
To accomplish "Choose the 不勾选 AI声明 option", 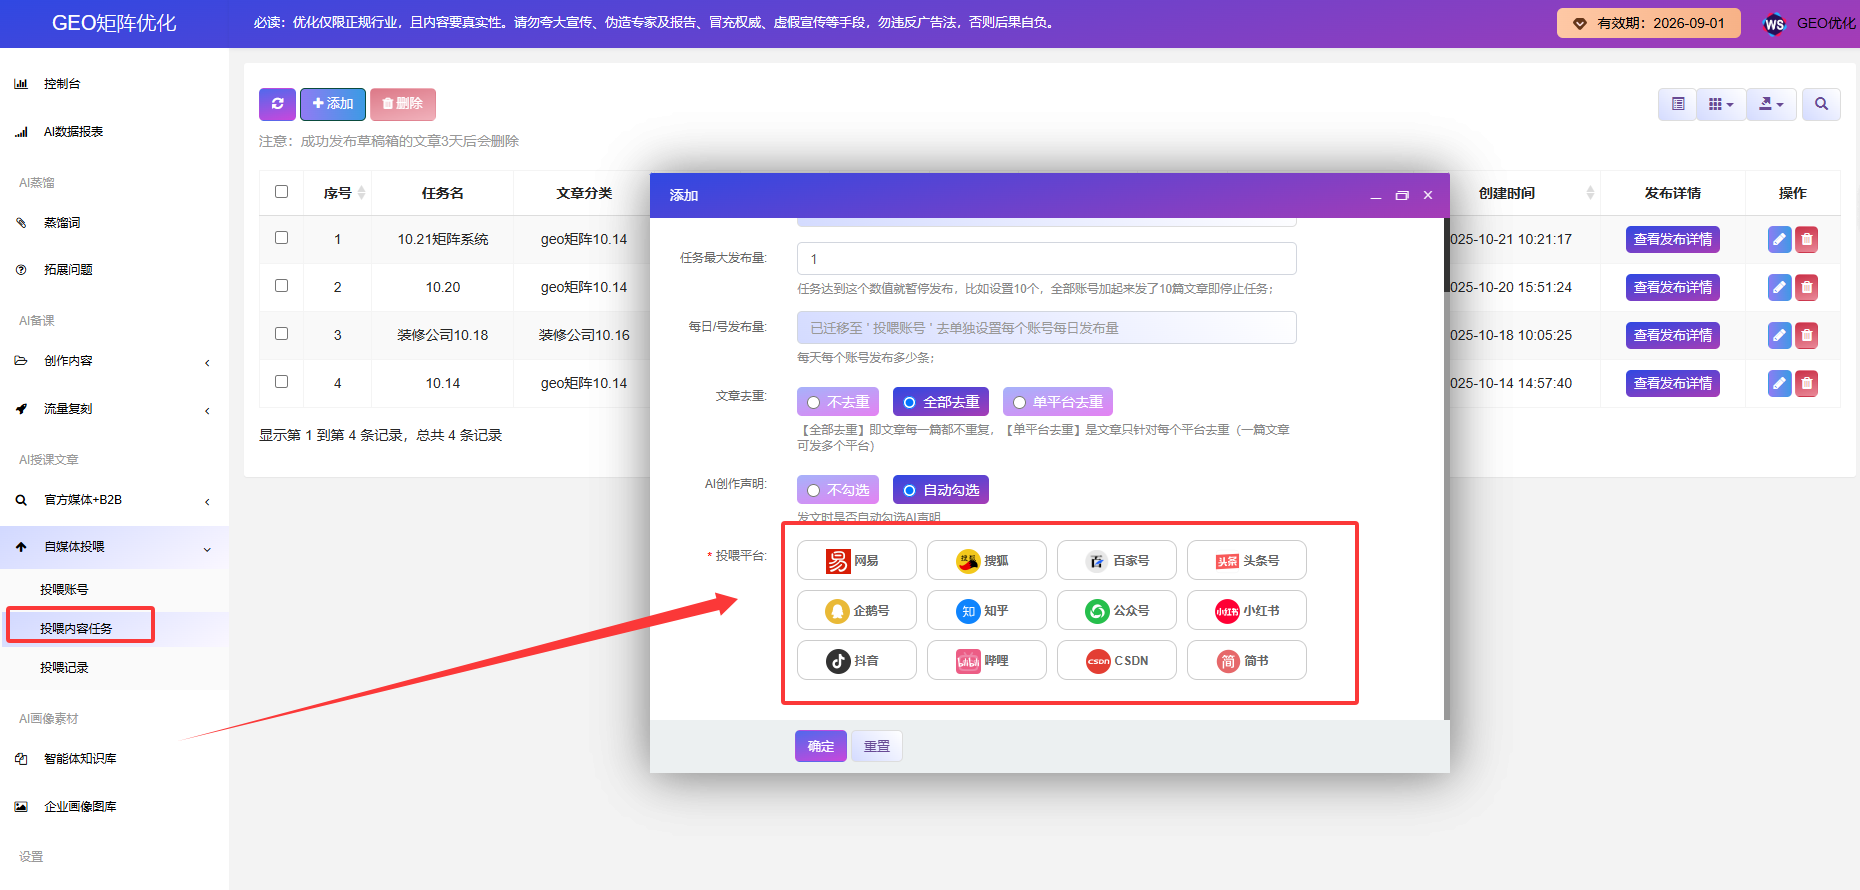I will point(838,490).
